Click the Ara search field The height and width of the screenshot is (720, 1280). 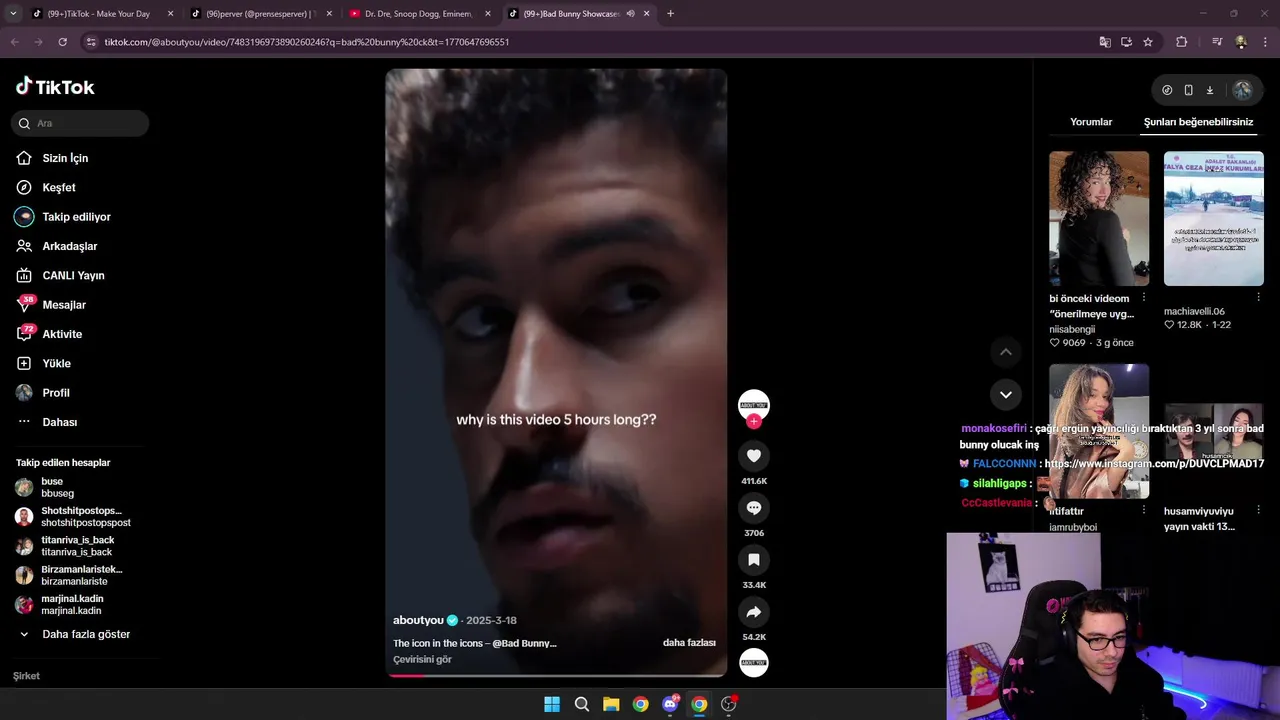tap(80, 123)
